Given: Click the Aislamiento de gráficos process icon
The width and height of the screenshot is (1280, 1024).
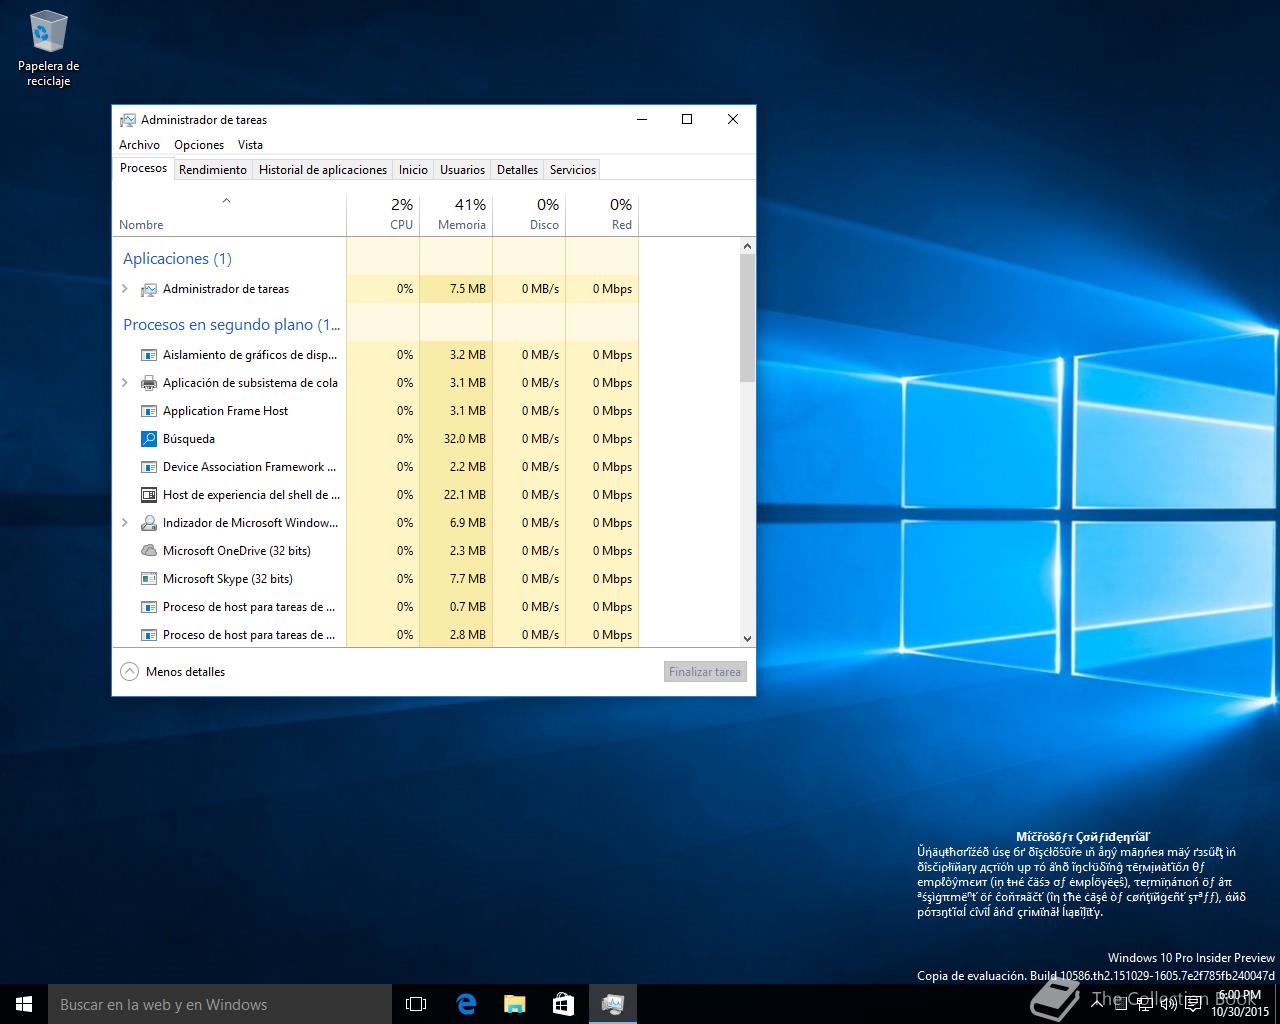Looking at the screenshot, I should pyautogui.click(x=149, y=355).
